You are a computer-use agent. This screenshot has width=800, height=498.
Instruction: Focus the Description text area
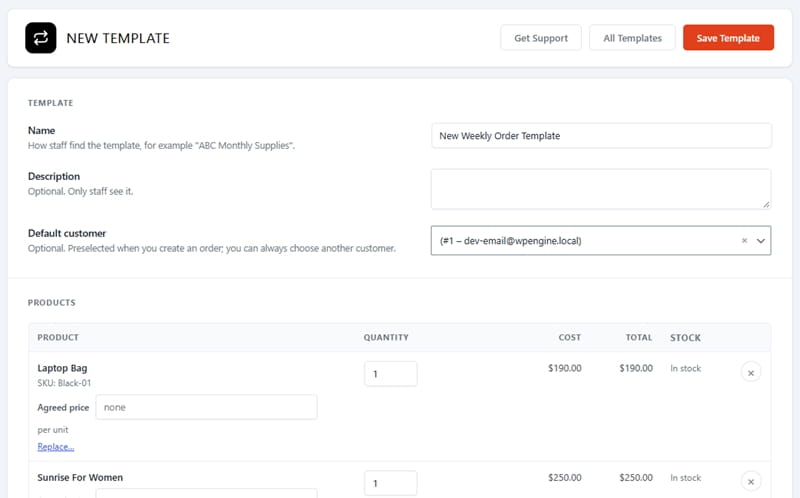[x=601, y=189]
